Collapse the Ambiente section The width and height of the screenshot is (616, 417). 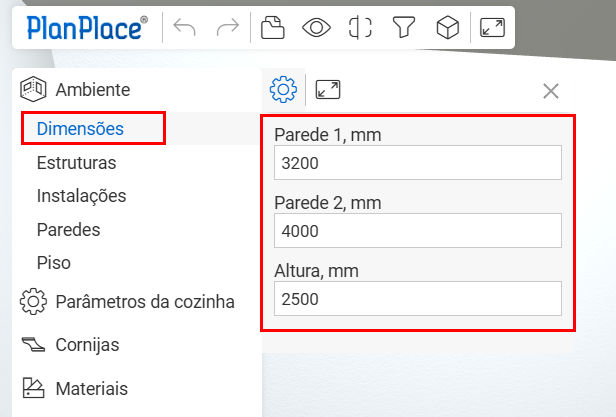click(92, 89)
